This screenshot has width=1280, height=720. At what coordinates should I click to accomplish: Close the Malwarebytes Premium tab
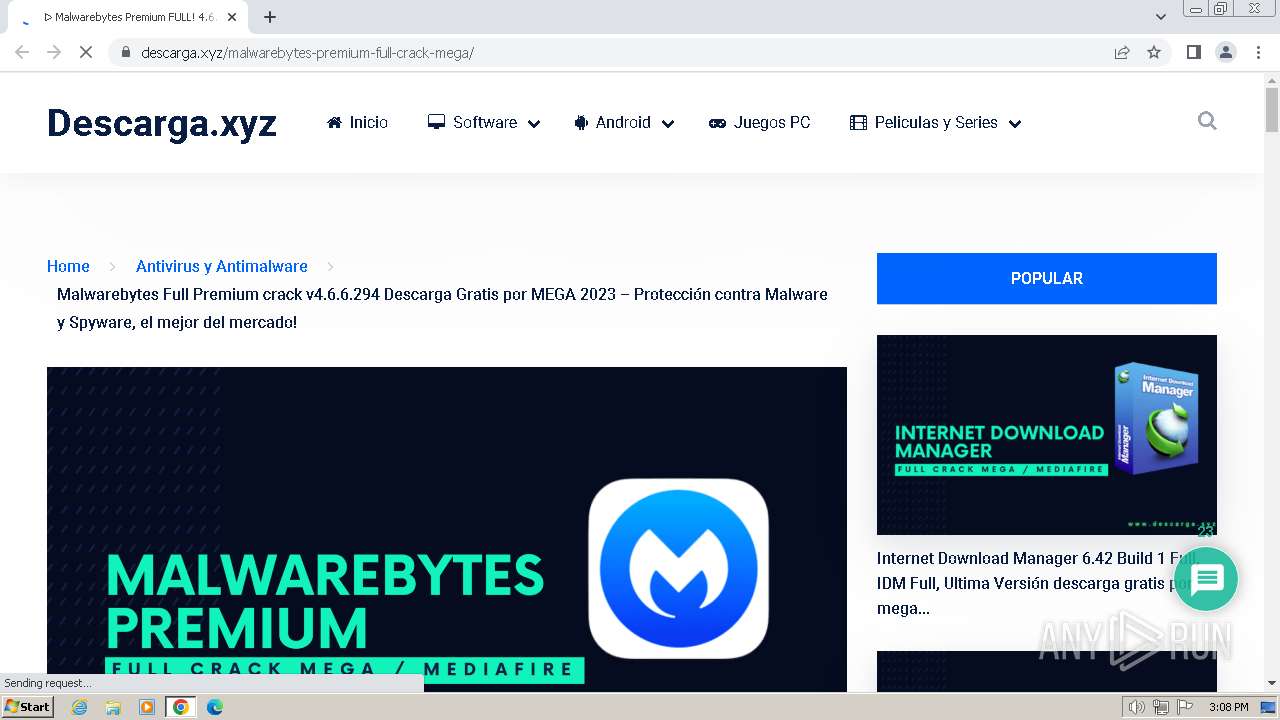(x=232, y=17)
